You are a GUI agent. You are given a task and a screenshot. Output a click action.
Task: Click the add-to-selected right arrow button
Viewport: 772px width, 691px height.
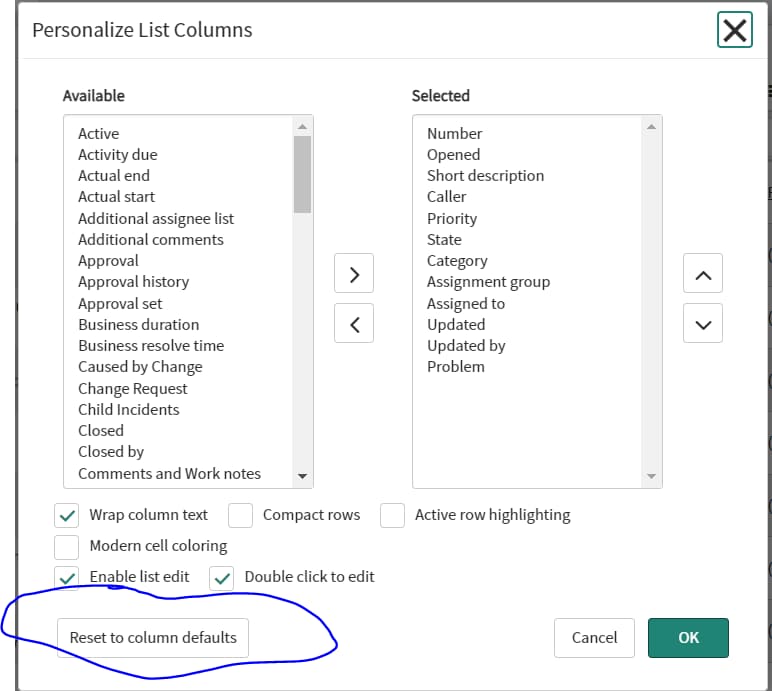[354, 273]
